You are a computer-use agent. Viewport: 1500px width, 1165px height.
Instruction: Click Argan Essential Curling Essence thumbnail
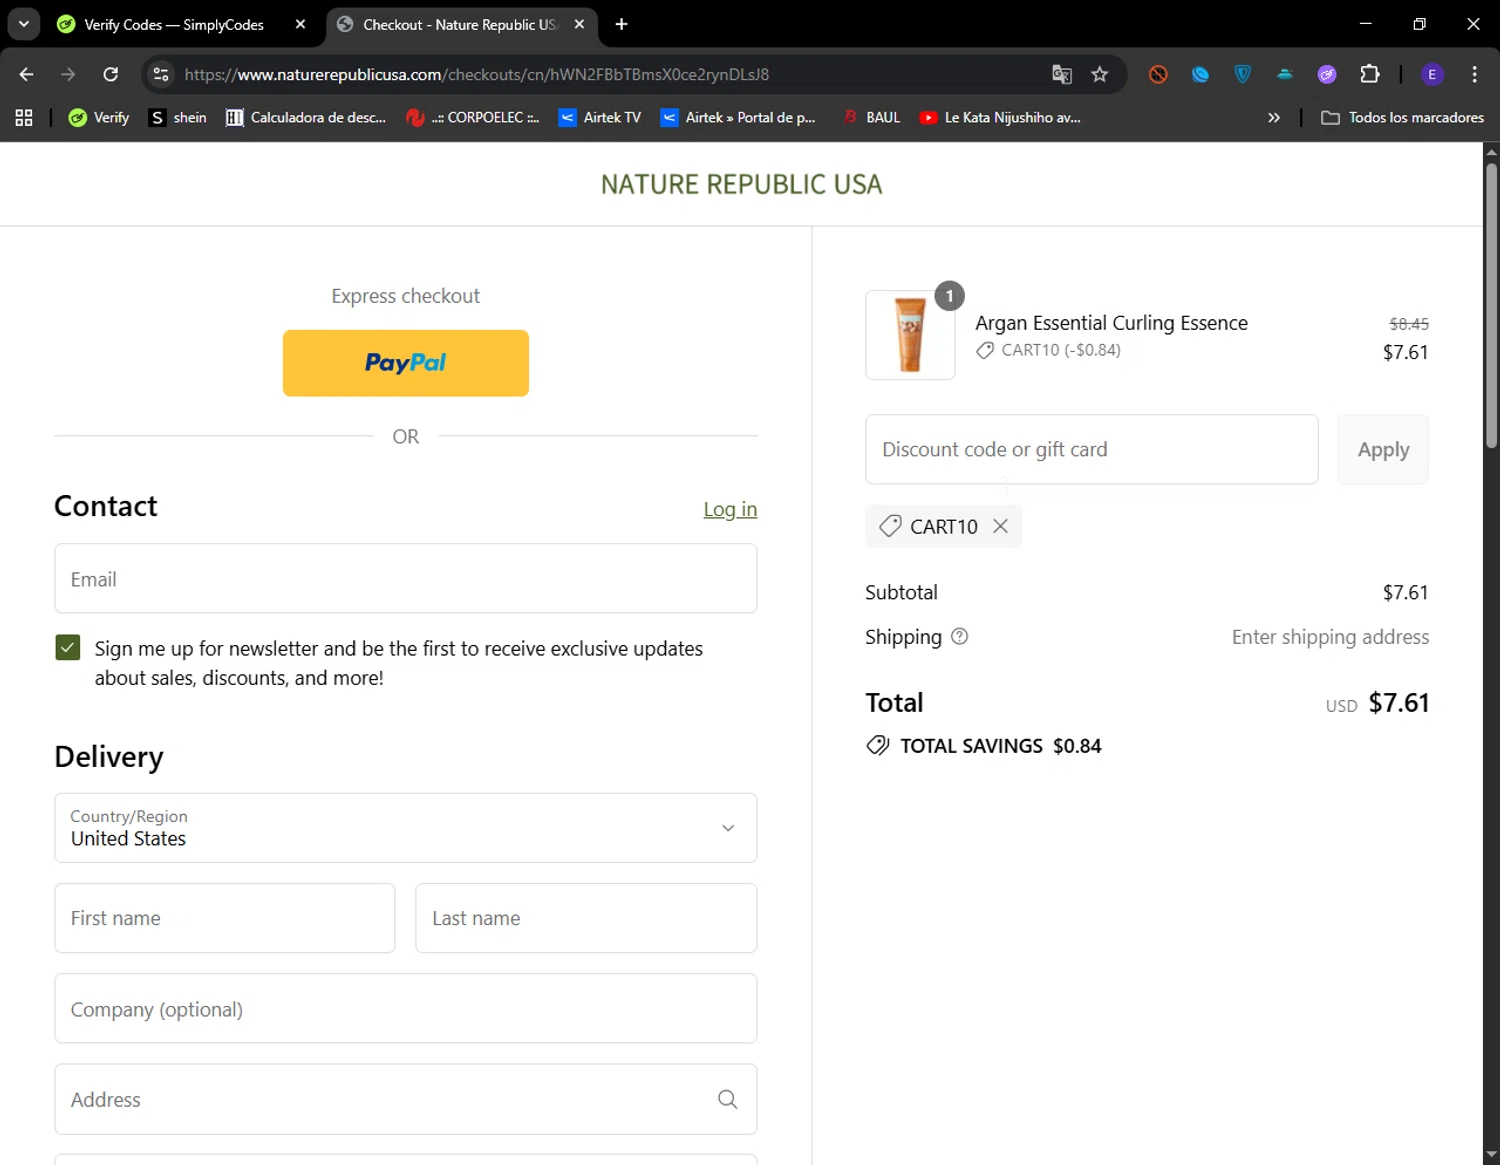(910, 335)
